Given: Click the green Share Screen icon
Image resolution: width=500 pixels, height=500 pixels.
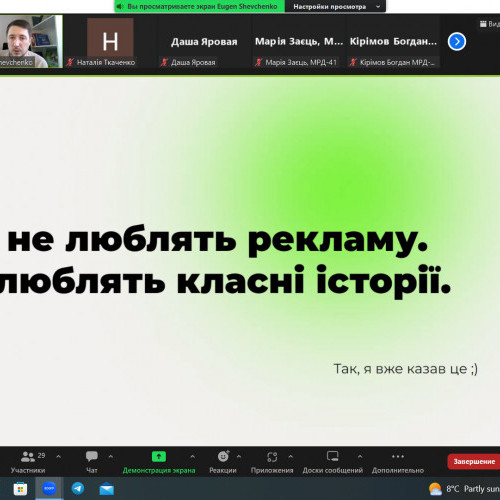Looking at the screenshot, I should (159, 456).
